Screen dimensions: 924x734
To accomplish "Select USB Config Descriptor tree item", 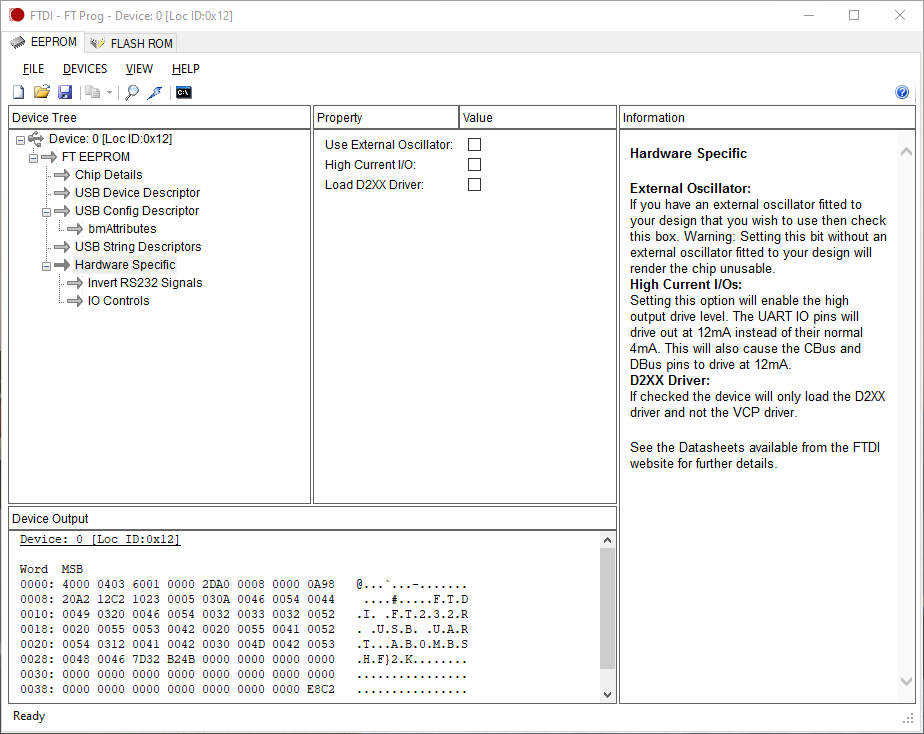I will [137, 211].
